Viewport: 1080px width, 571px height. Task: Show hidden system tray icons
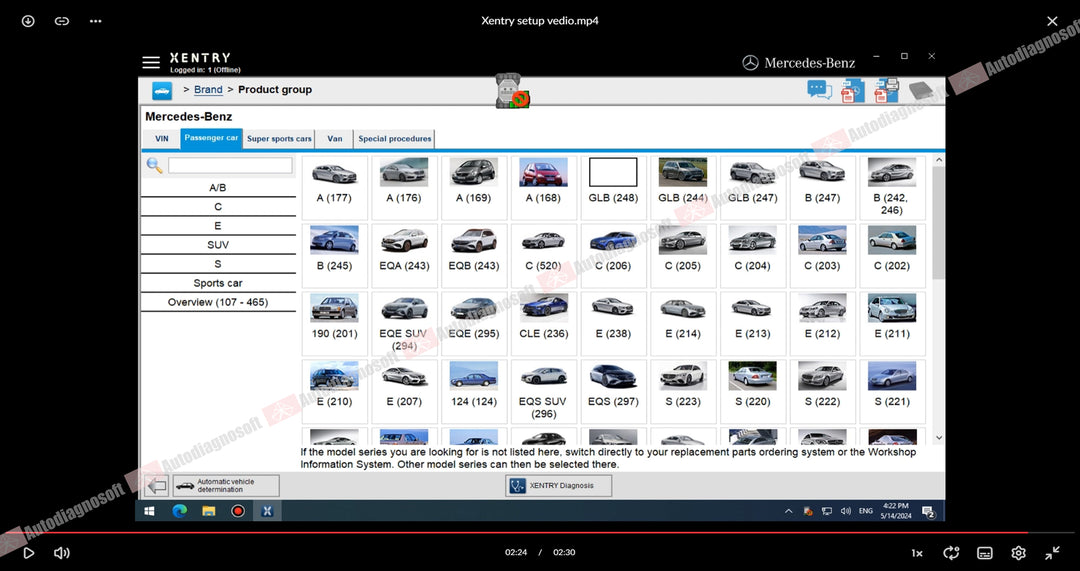(x=789, y=511)
